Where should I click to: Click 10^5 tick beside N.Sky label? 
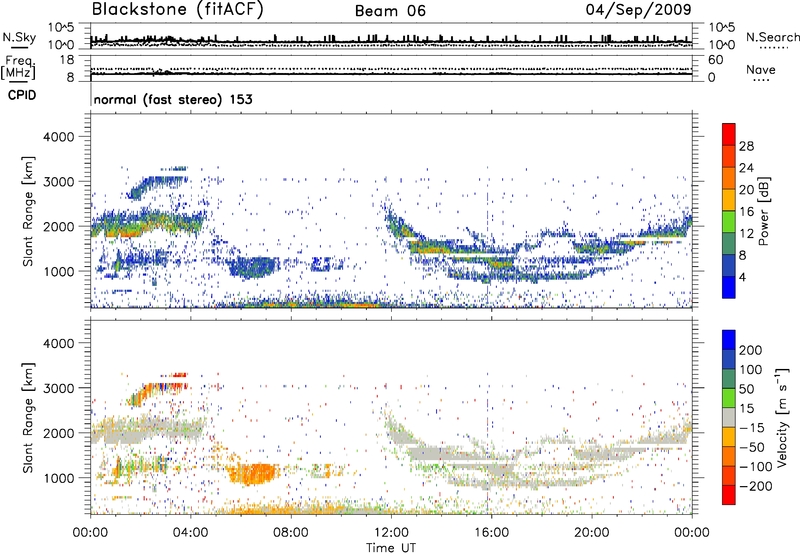click(61, 27)
